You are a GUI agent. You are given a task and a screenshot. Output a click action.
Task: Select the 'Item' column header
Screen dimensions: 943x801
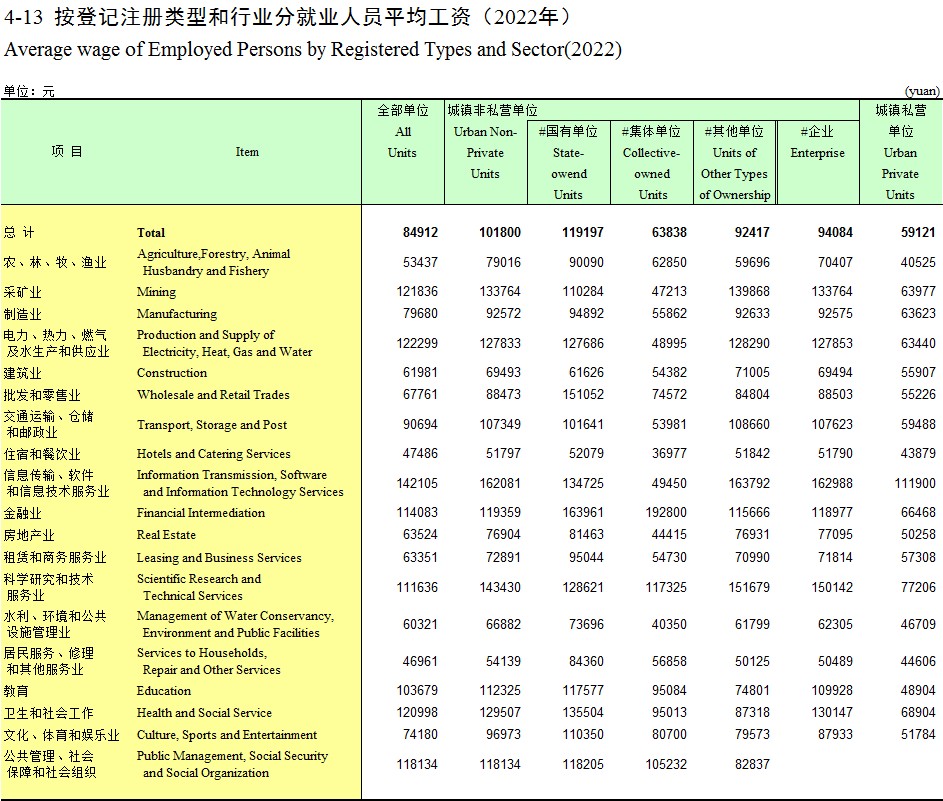coord(247,152)
